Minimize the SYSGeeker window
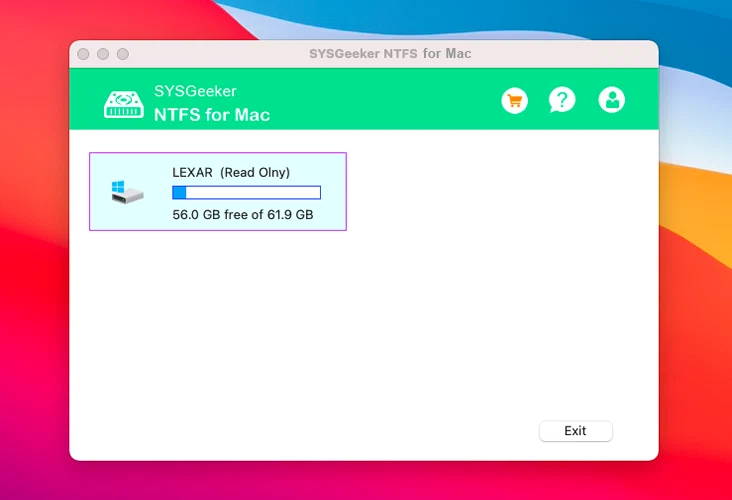 click(103, 54)
